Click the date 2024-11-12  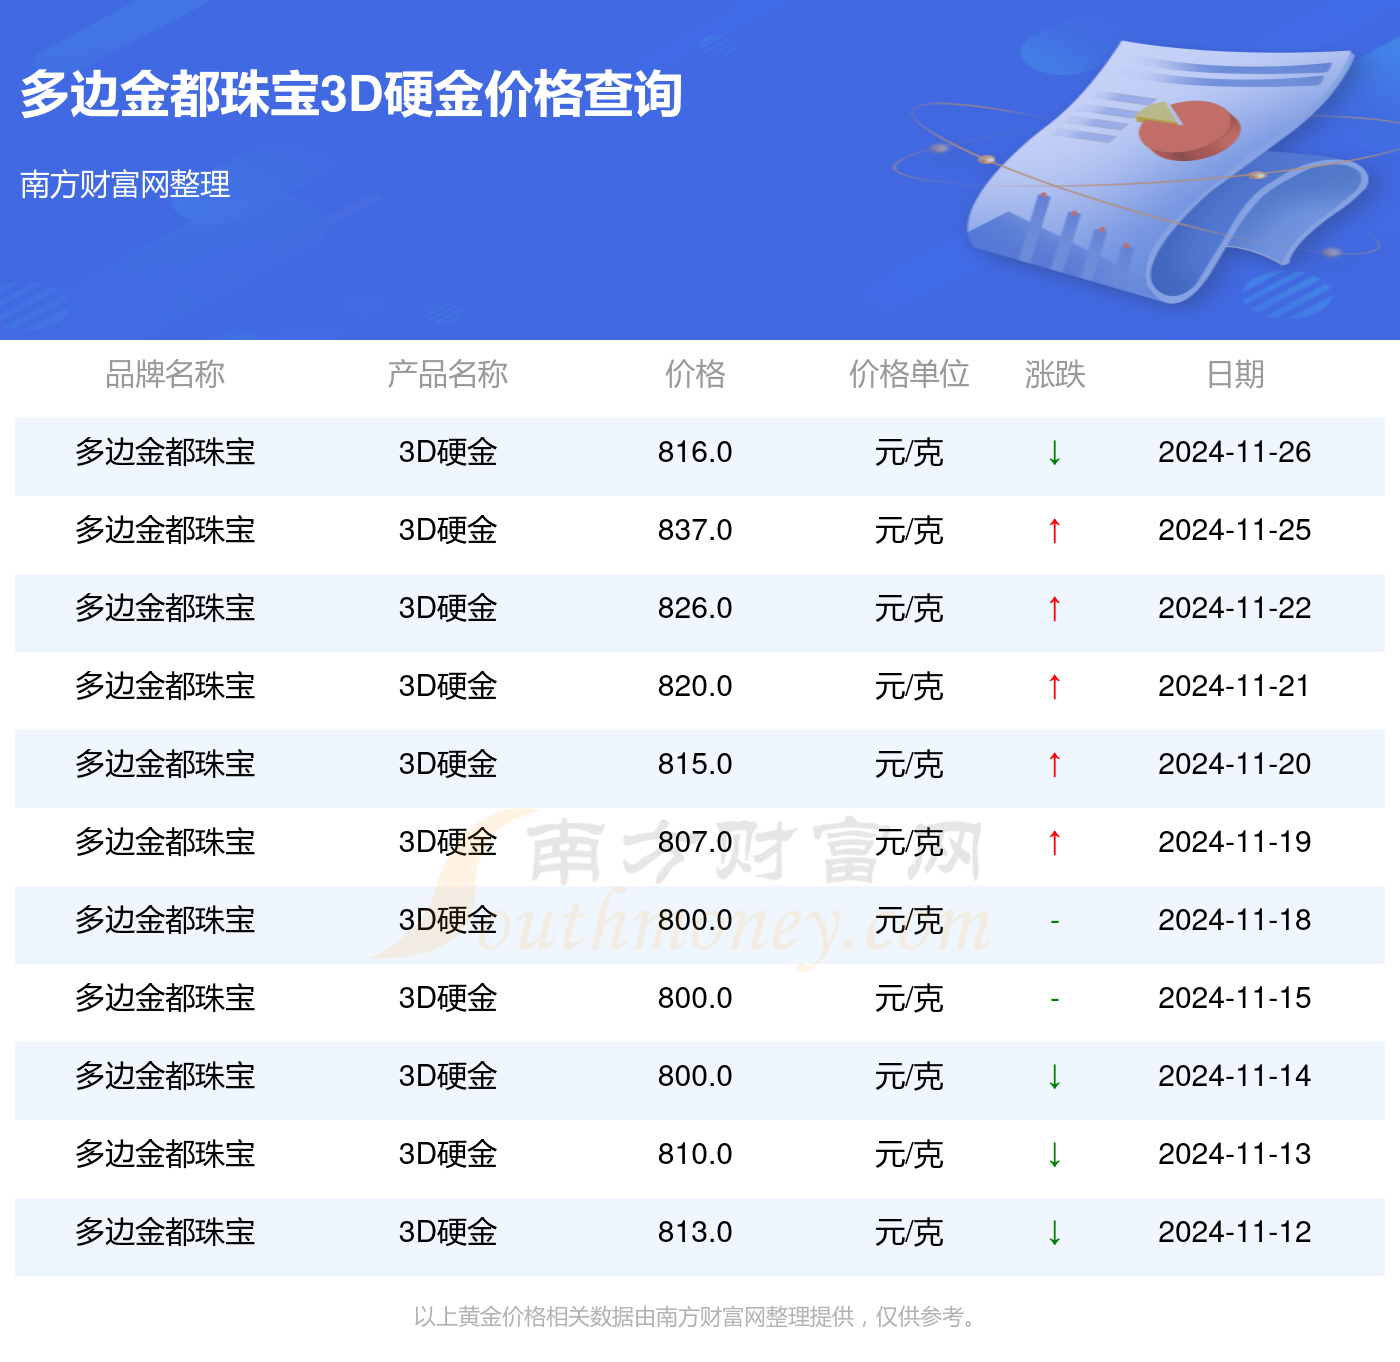1235,1232
